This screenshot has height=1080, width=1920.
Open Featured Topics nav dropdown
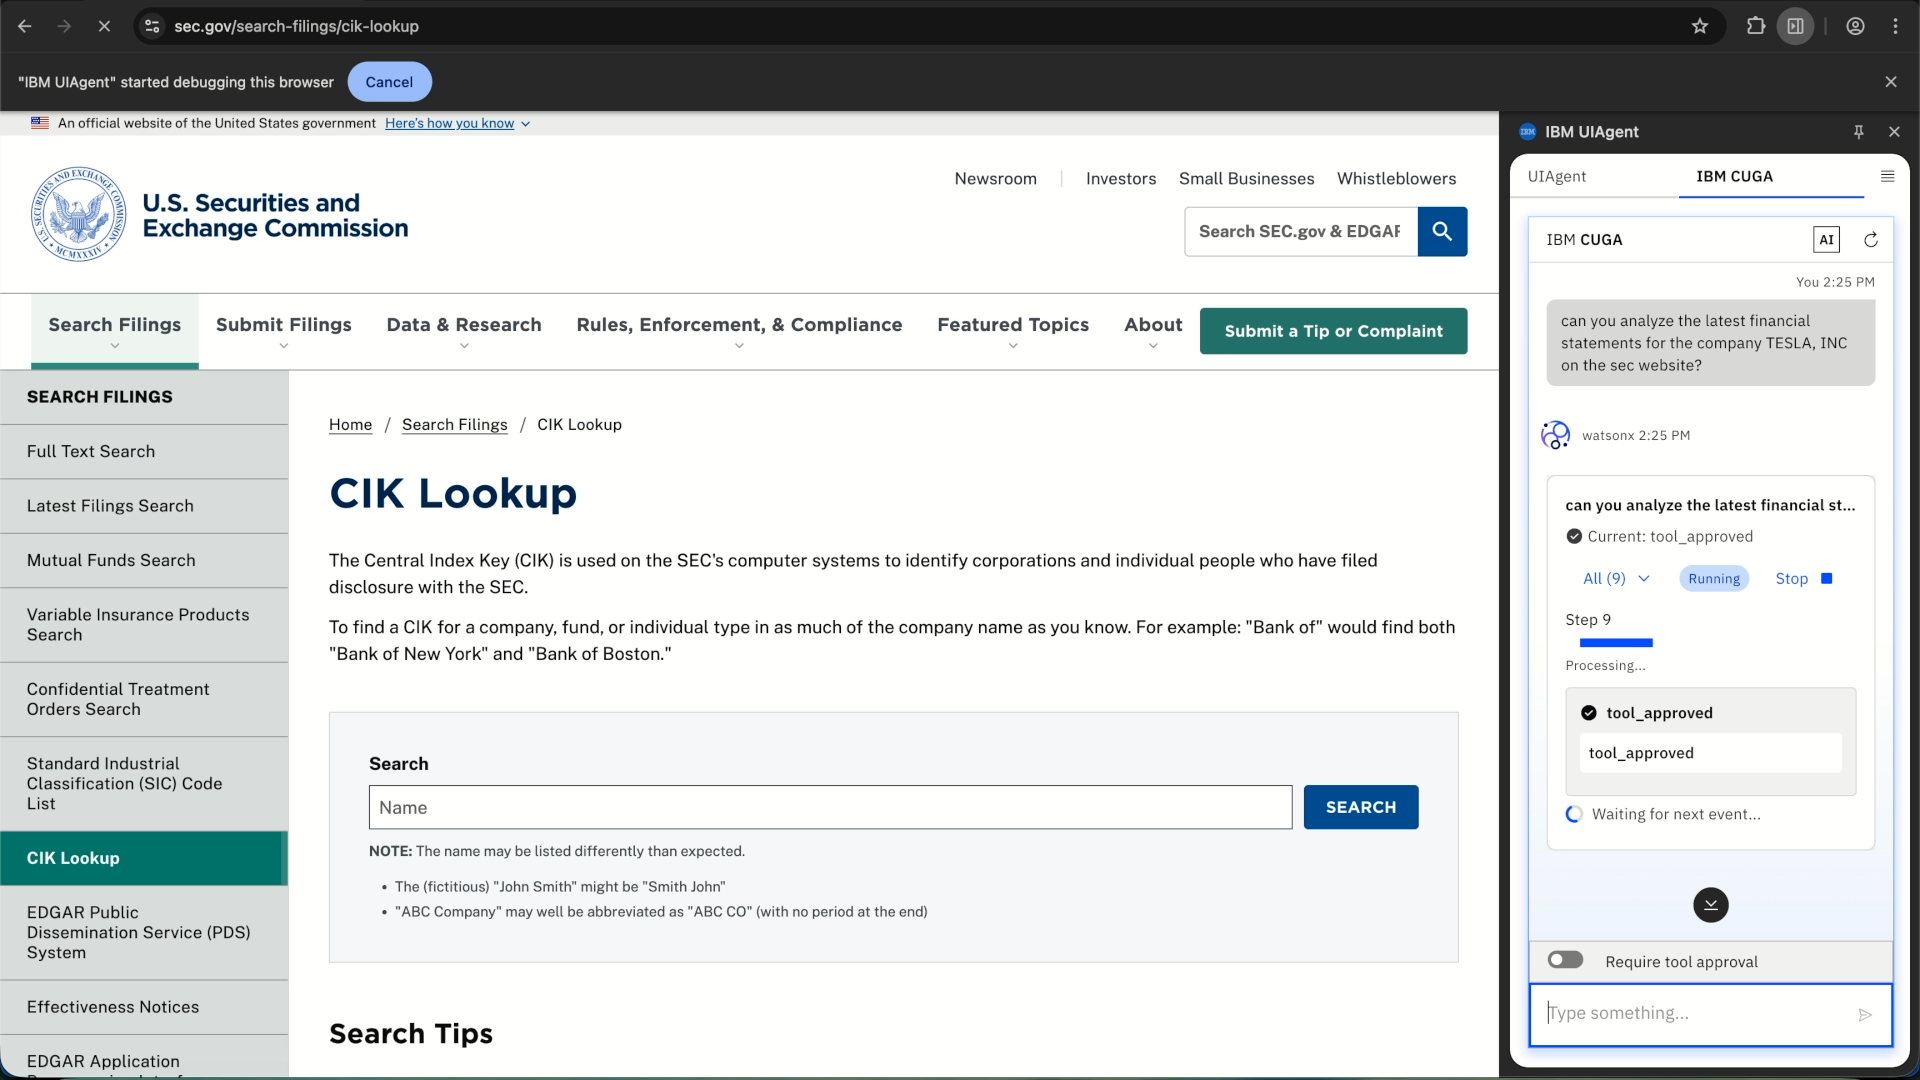click(x=1013, y=332)
